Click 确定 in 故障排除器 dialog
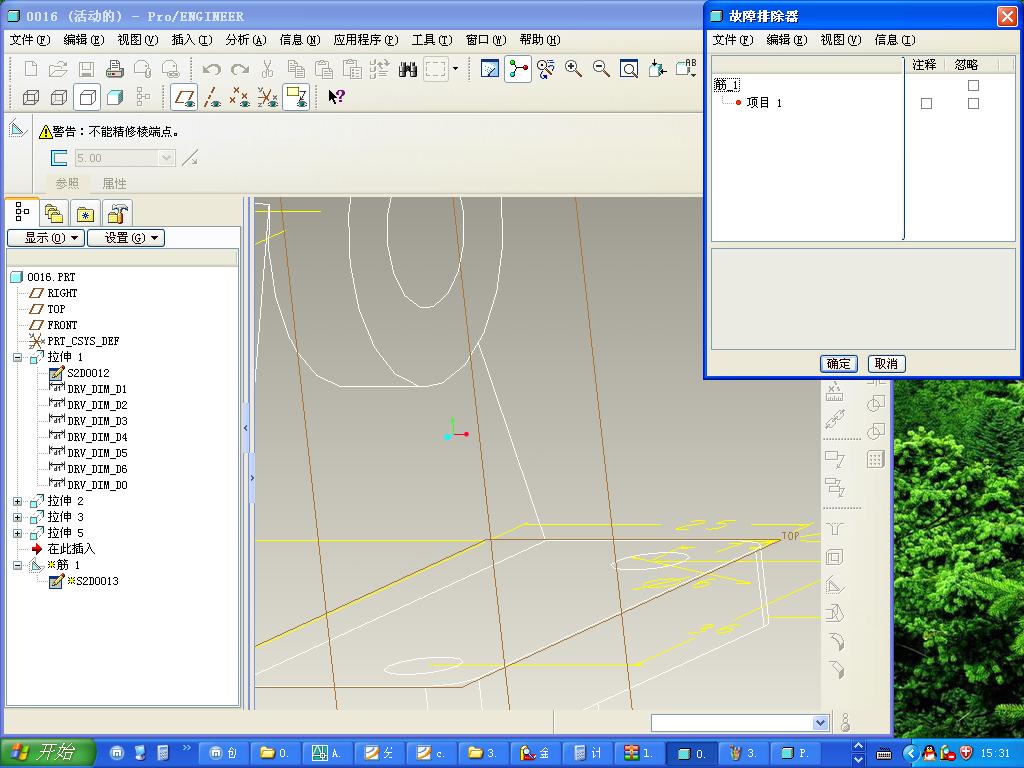The height and width of the screenshot is (768, 1024). [x=839, y=364]
